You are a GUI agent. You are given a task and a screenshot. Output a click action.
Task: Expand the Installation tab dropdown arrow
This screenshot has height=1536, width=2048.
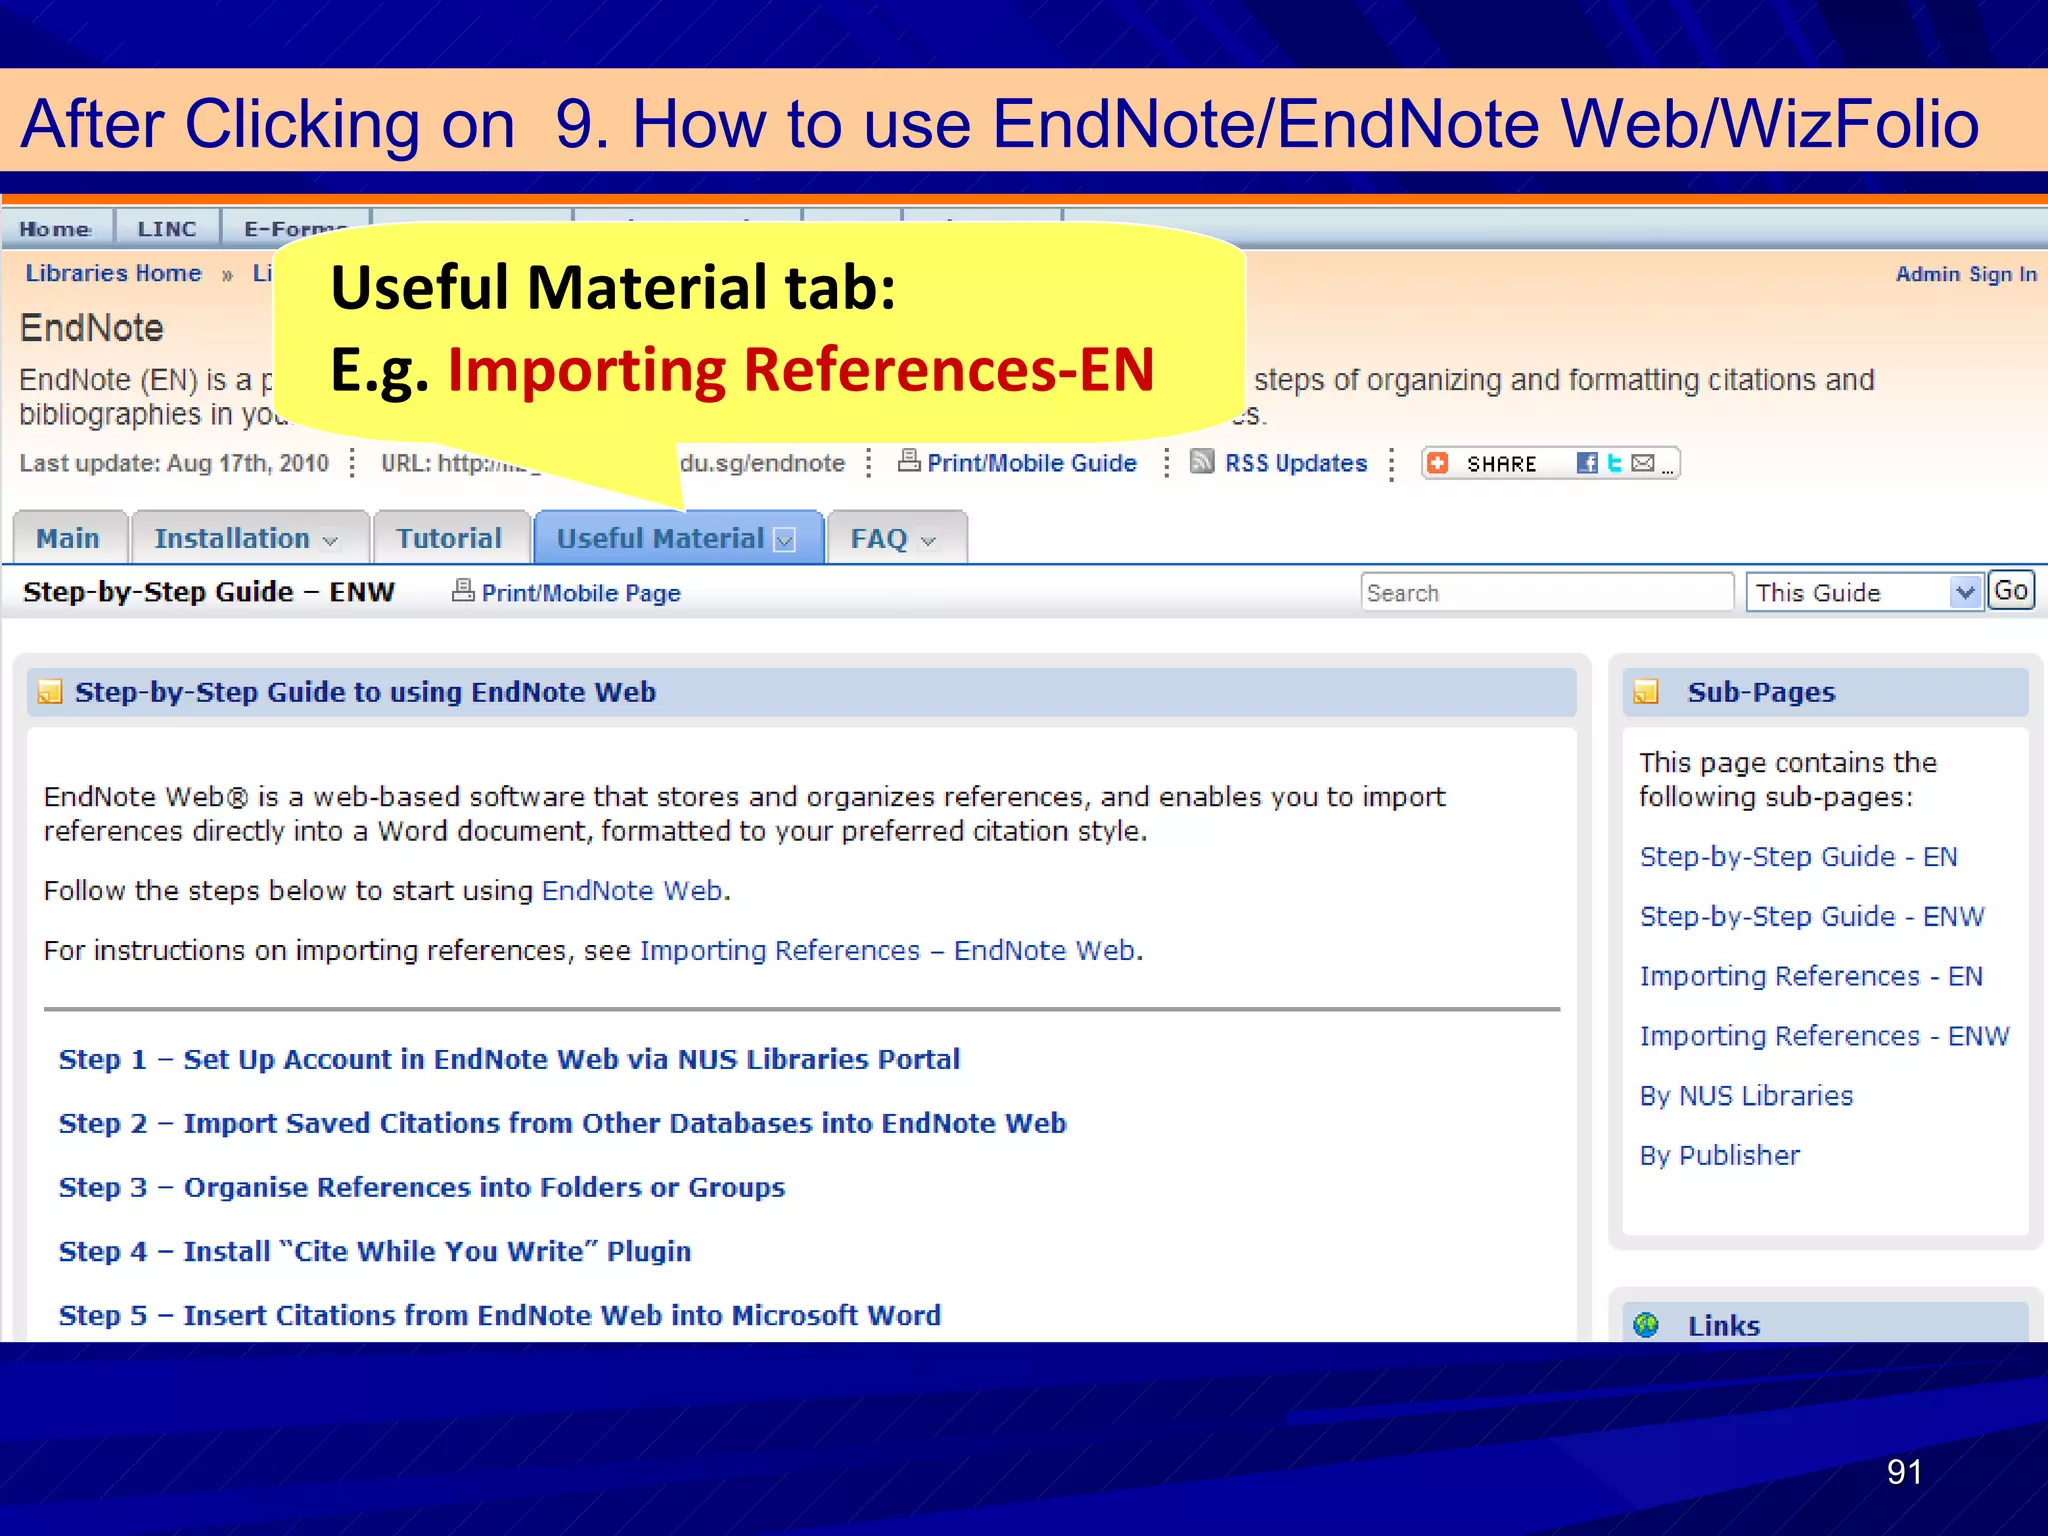coord(330,541)
